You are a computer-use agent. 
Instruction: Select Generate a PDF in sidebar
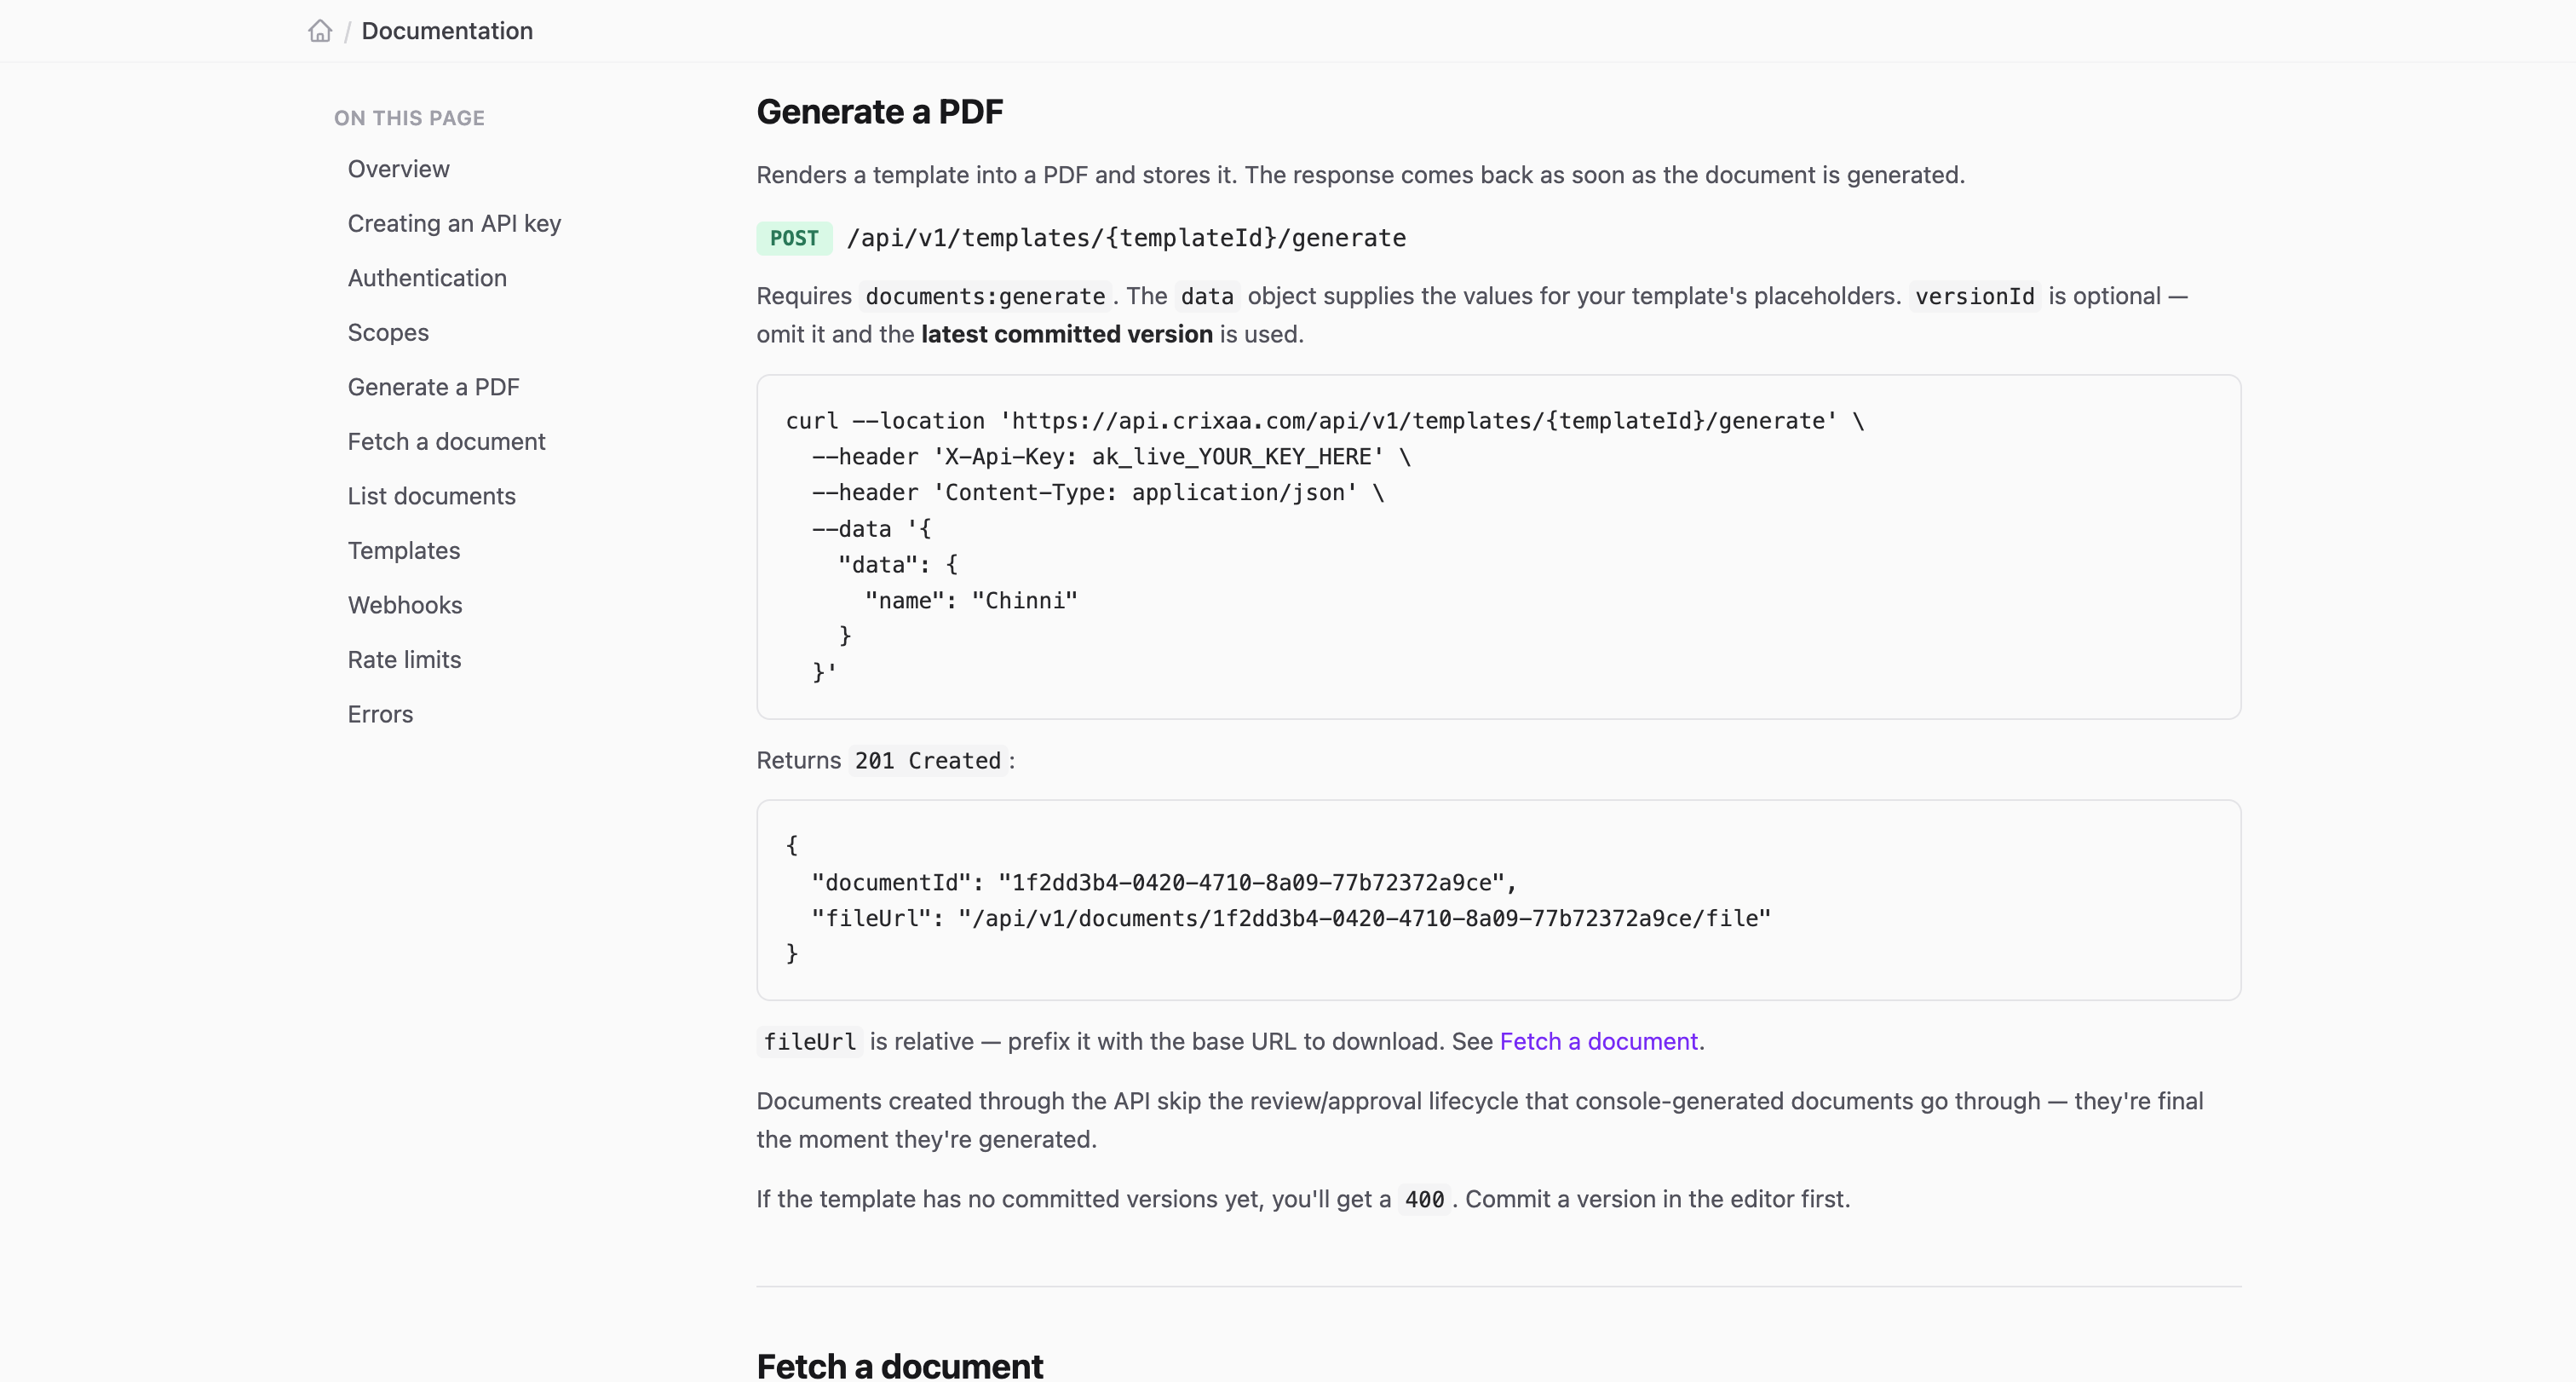[x=433, y=387]
